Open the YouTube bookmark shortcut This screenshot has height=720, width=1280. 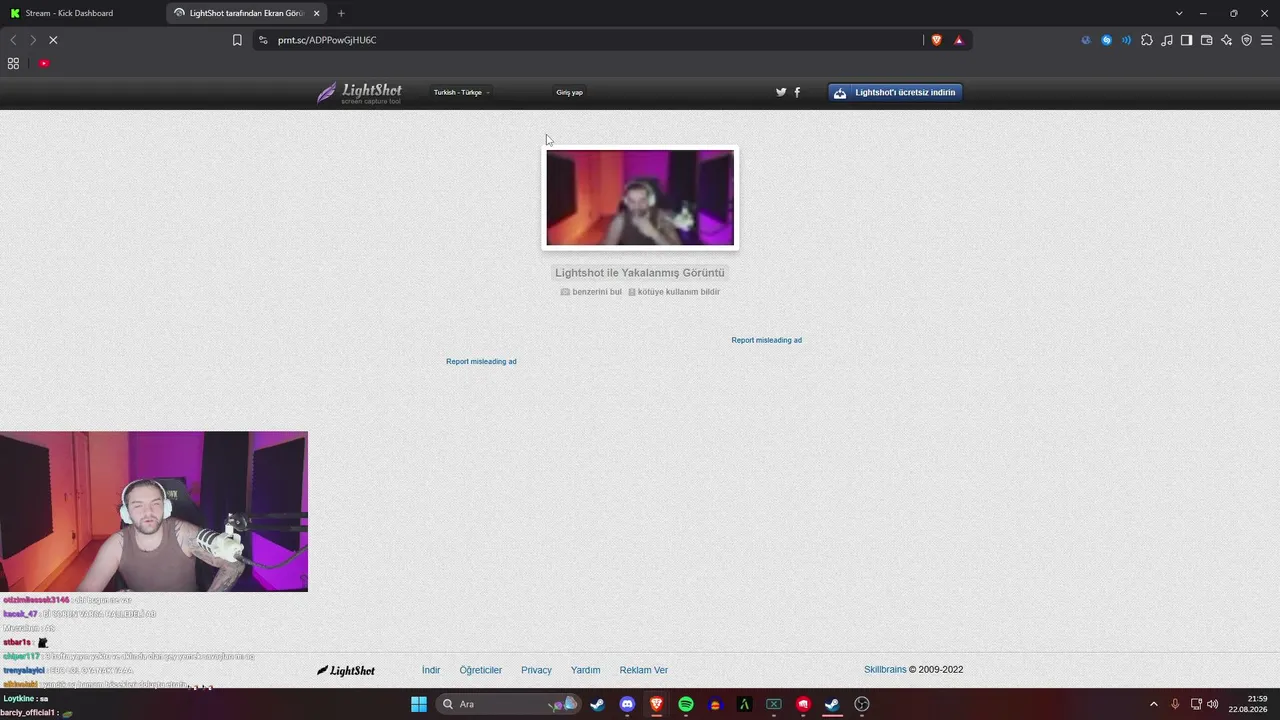pos(44,63)
